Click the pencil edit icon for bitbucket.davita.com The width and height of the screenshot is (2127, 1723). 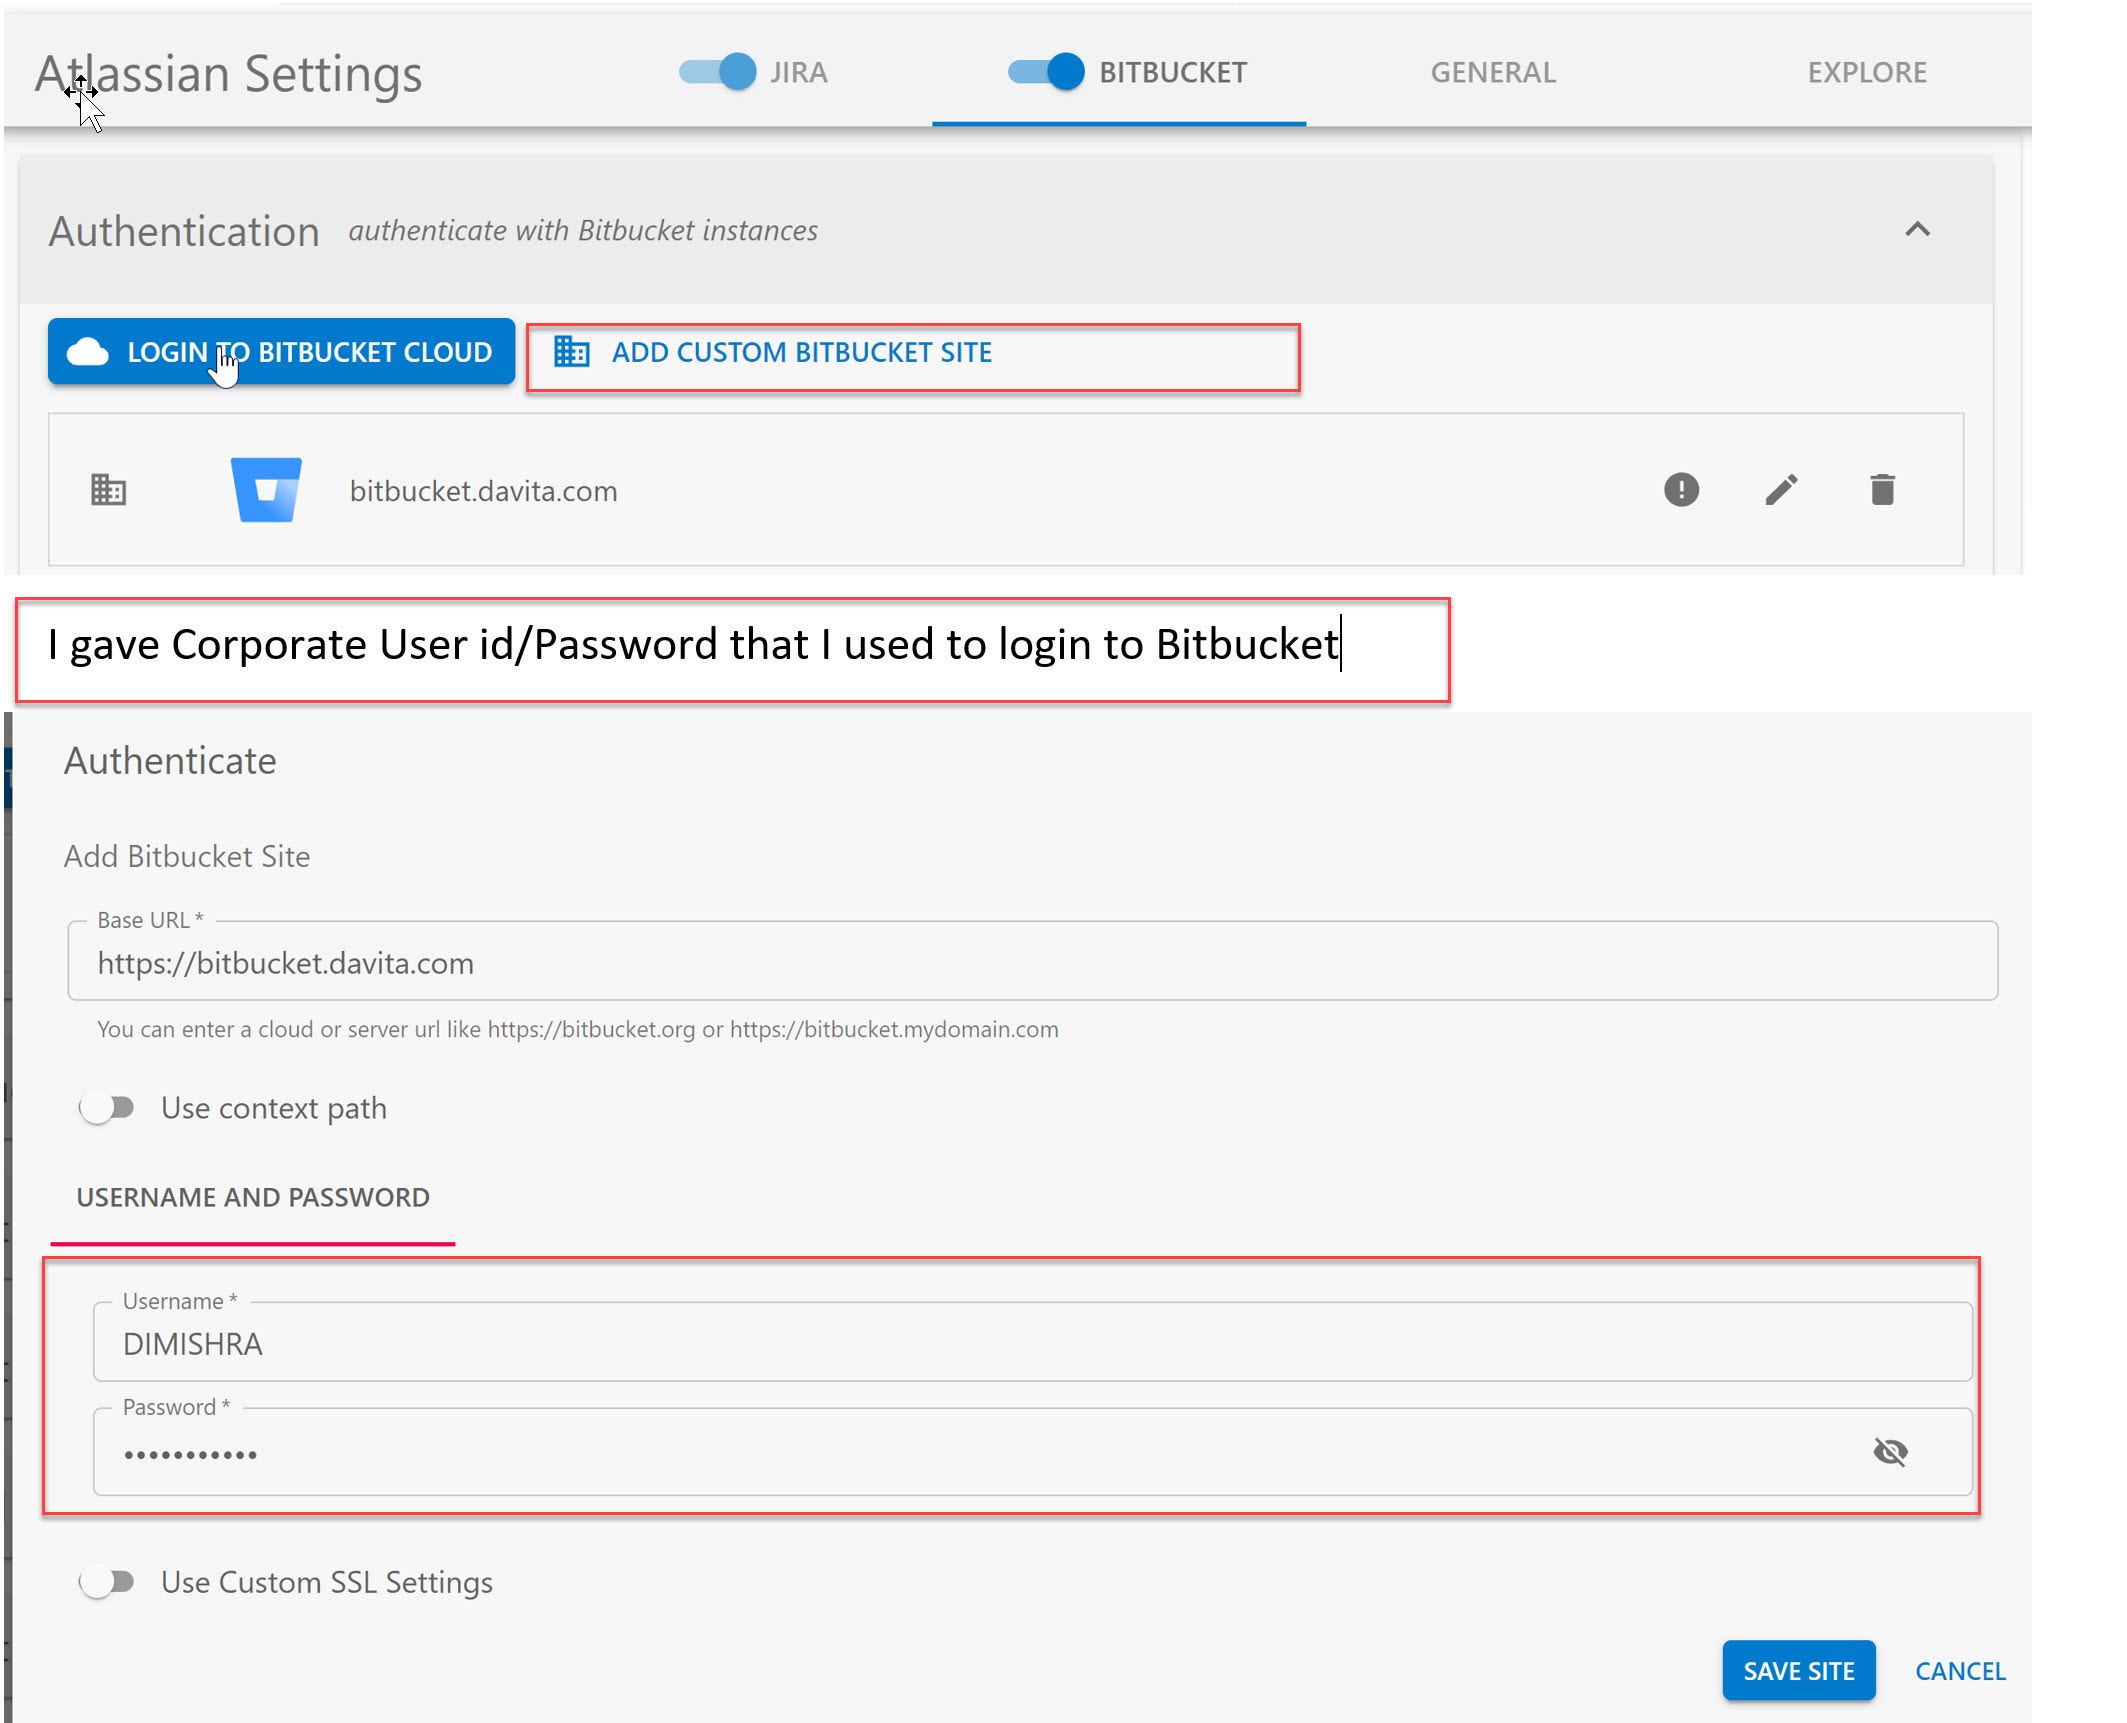click(x=1781, y=490)
